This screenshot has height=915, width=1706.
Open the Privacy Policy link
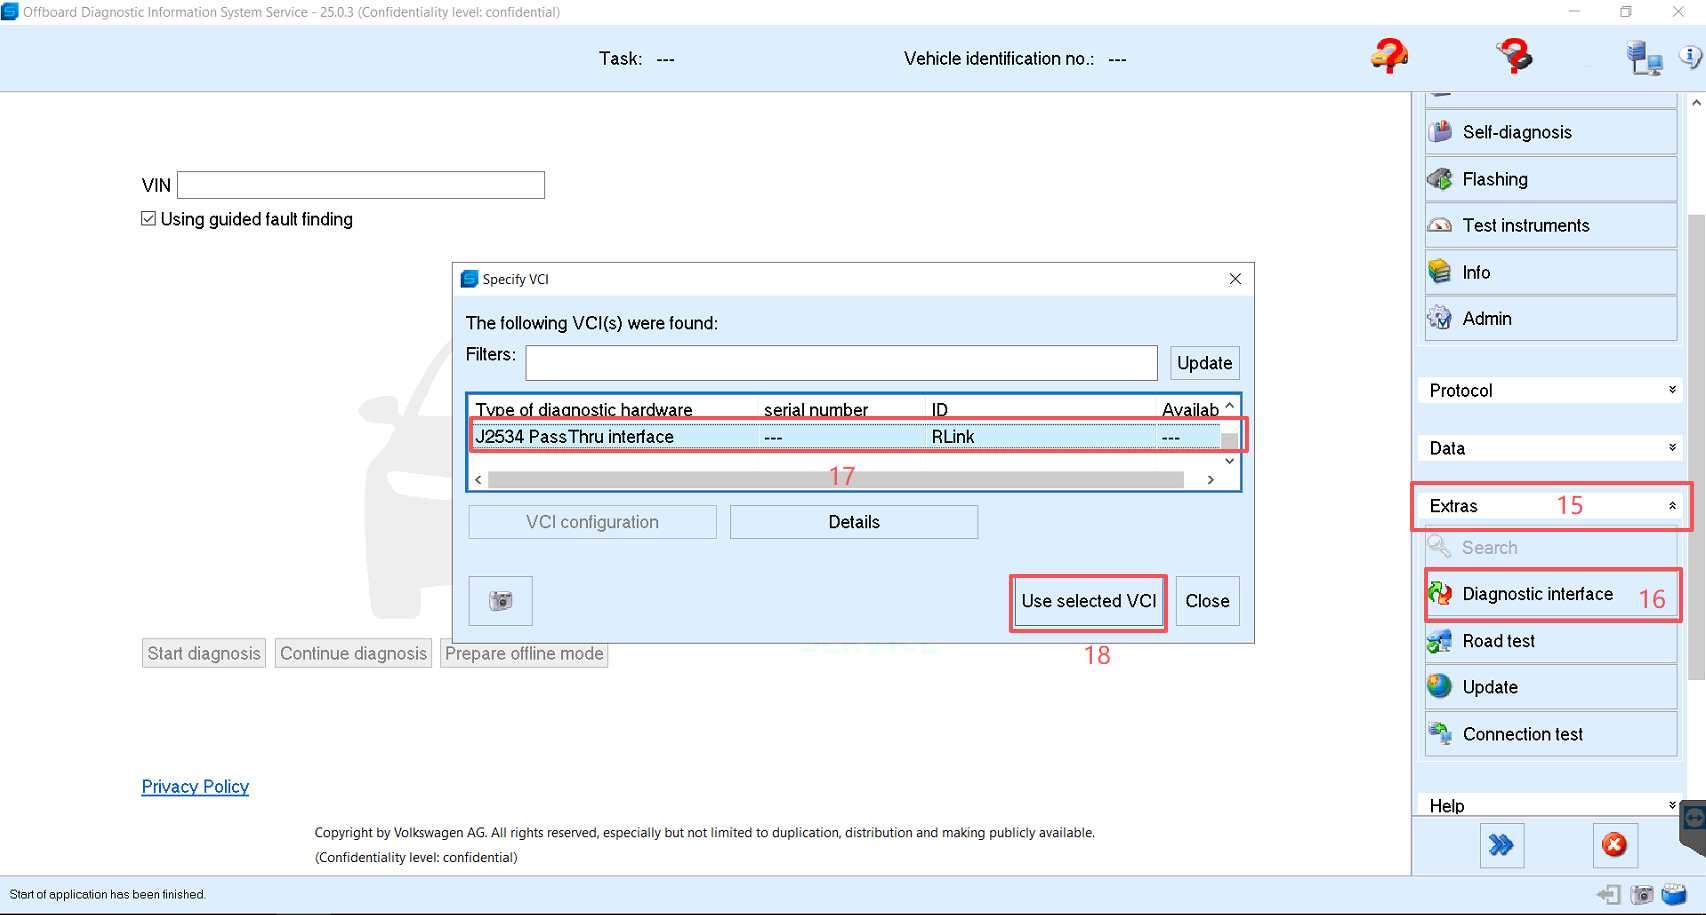[x=195, y=787]
